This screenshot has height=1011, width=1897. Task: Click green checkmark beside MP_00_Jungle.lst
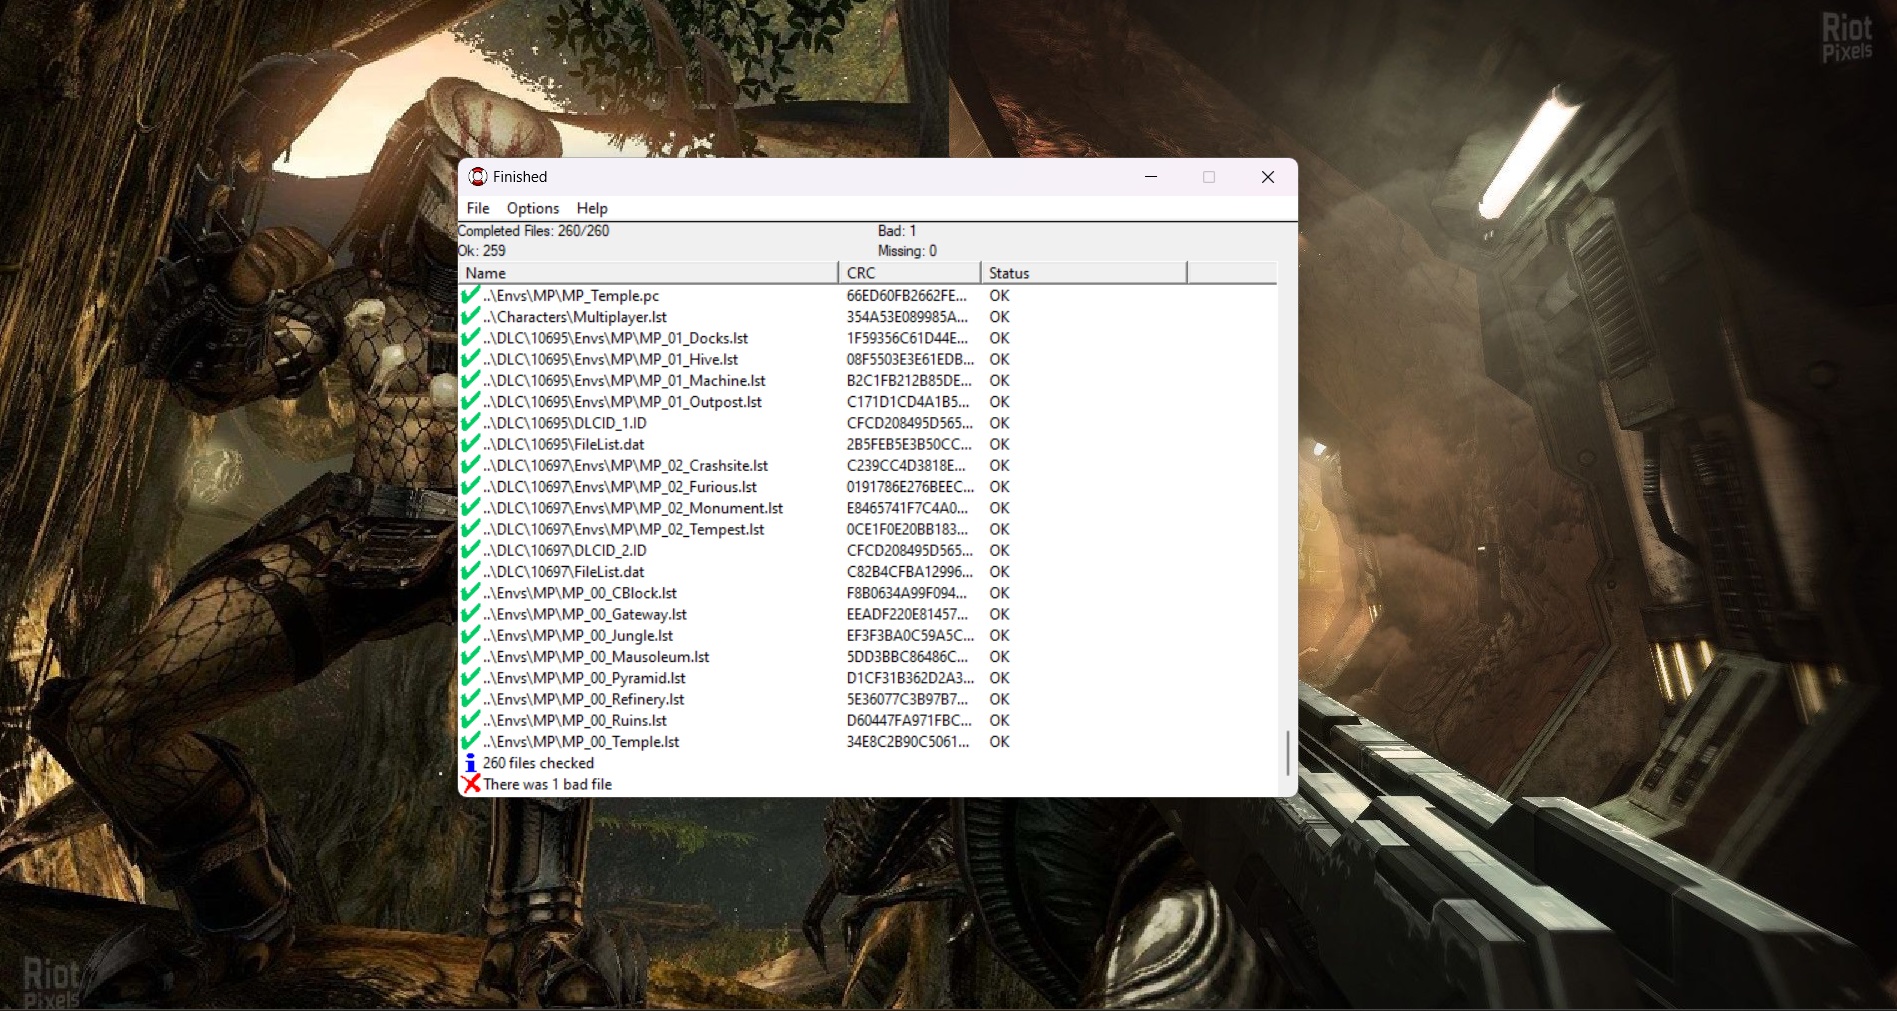tap(470, 635)
